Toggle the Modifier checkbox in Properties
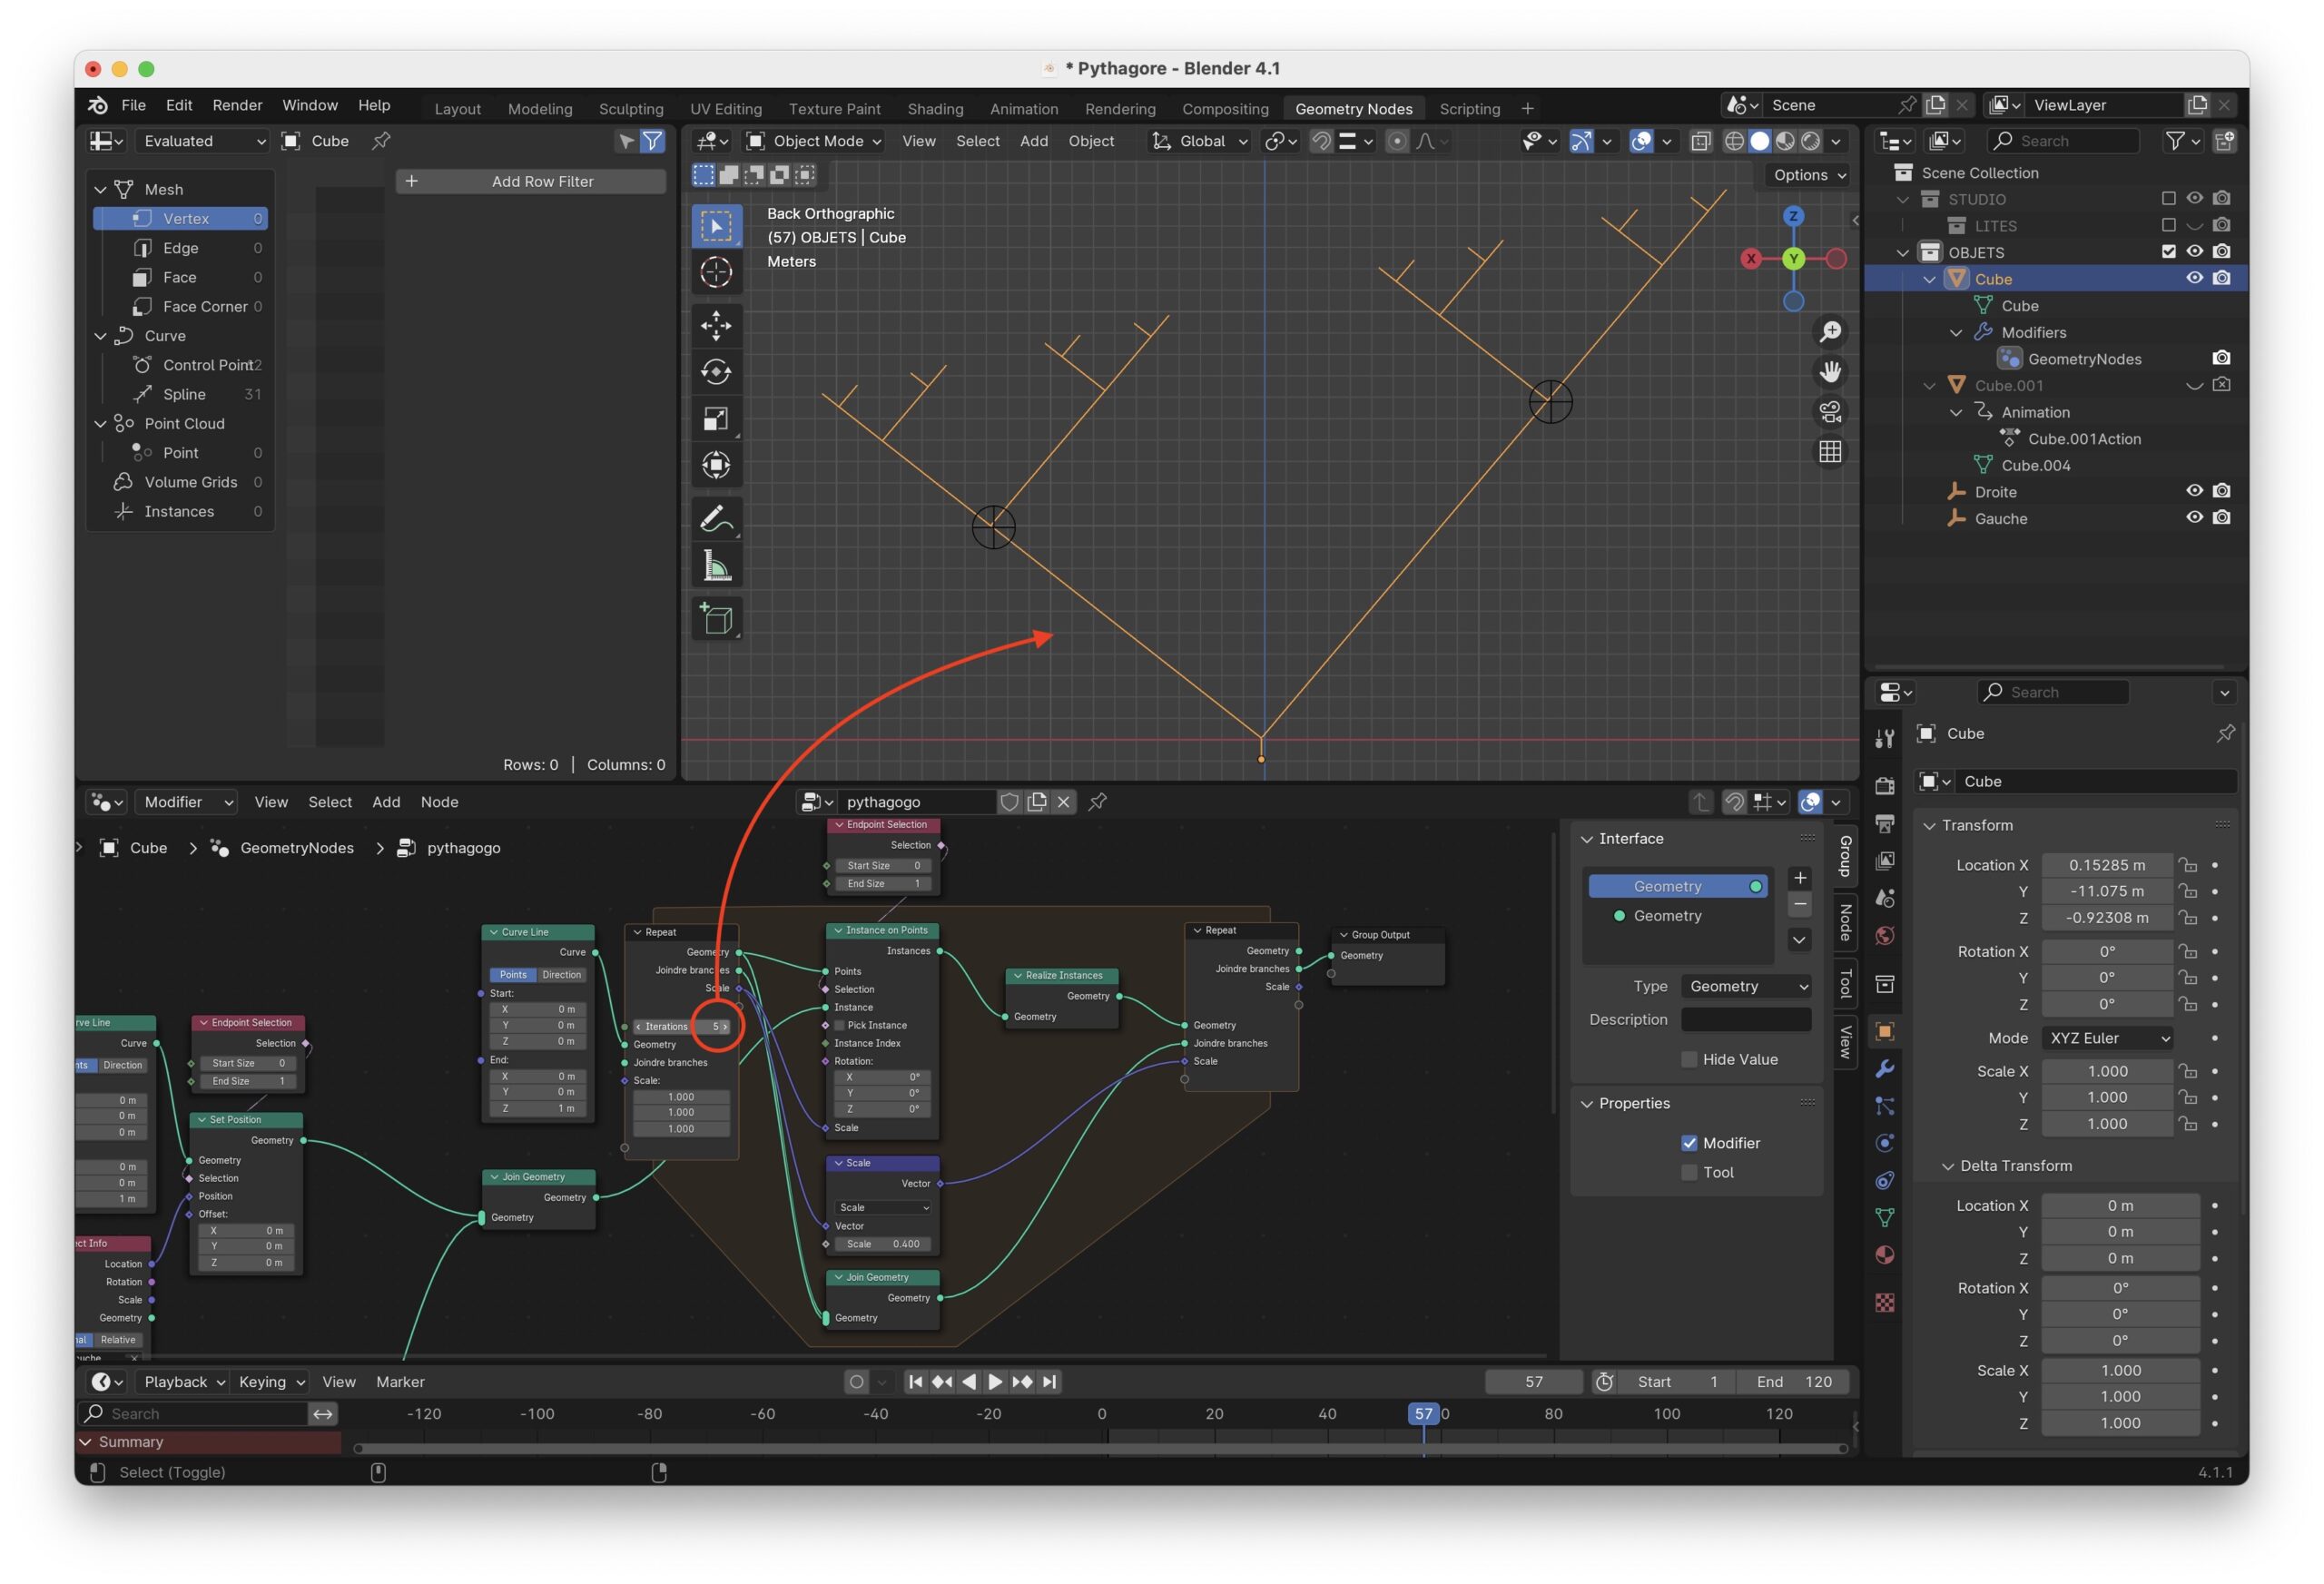This screenshot has height=1584, width=2324. (1689, 1143)
